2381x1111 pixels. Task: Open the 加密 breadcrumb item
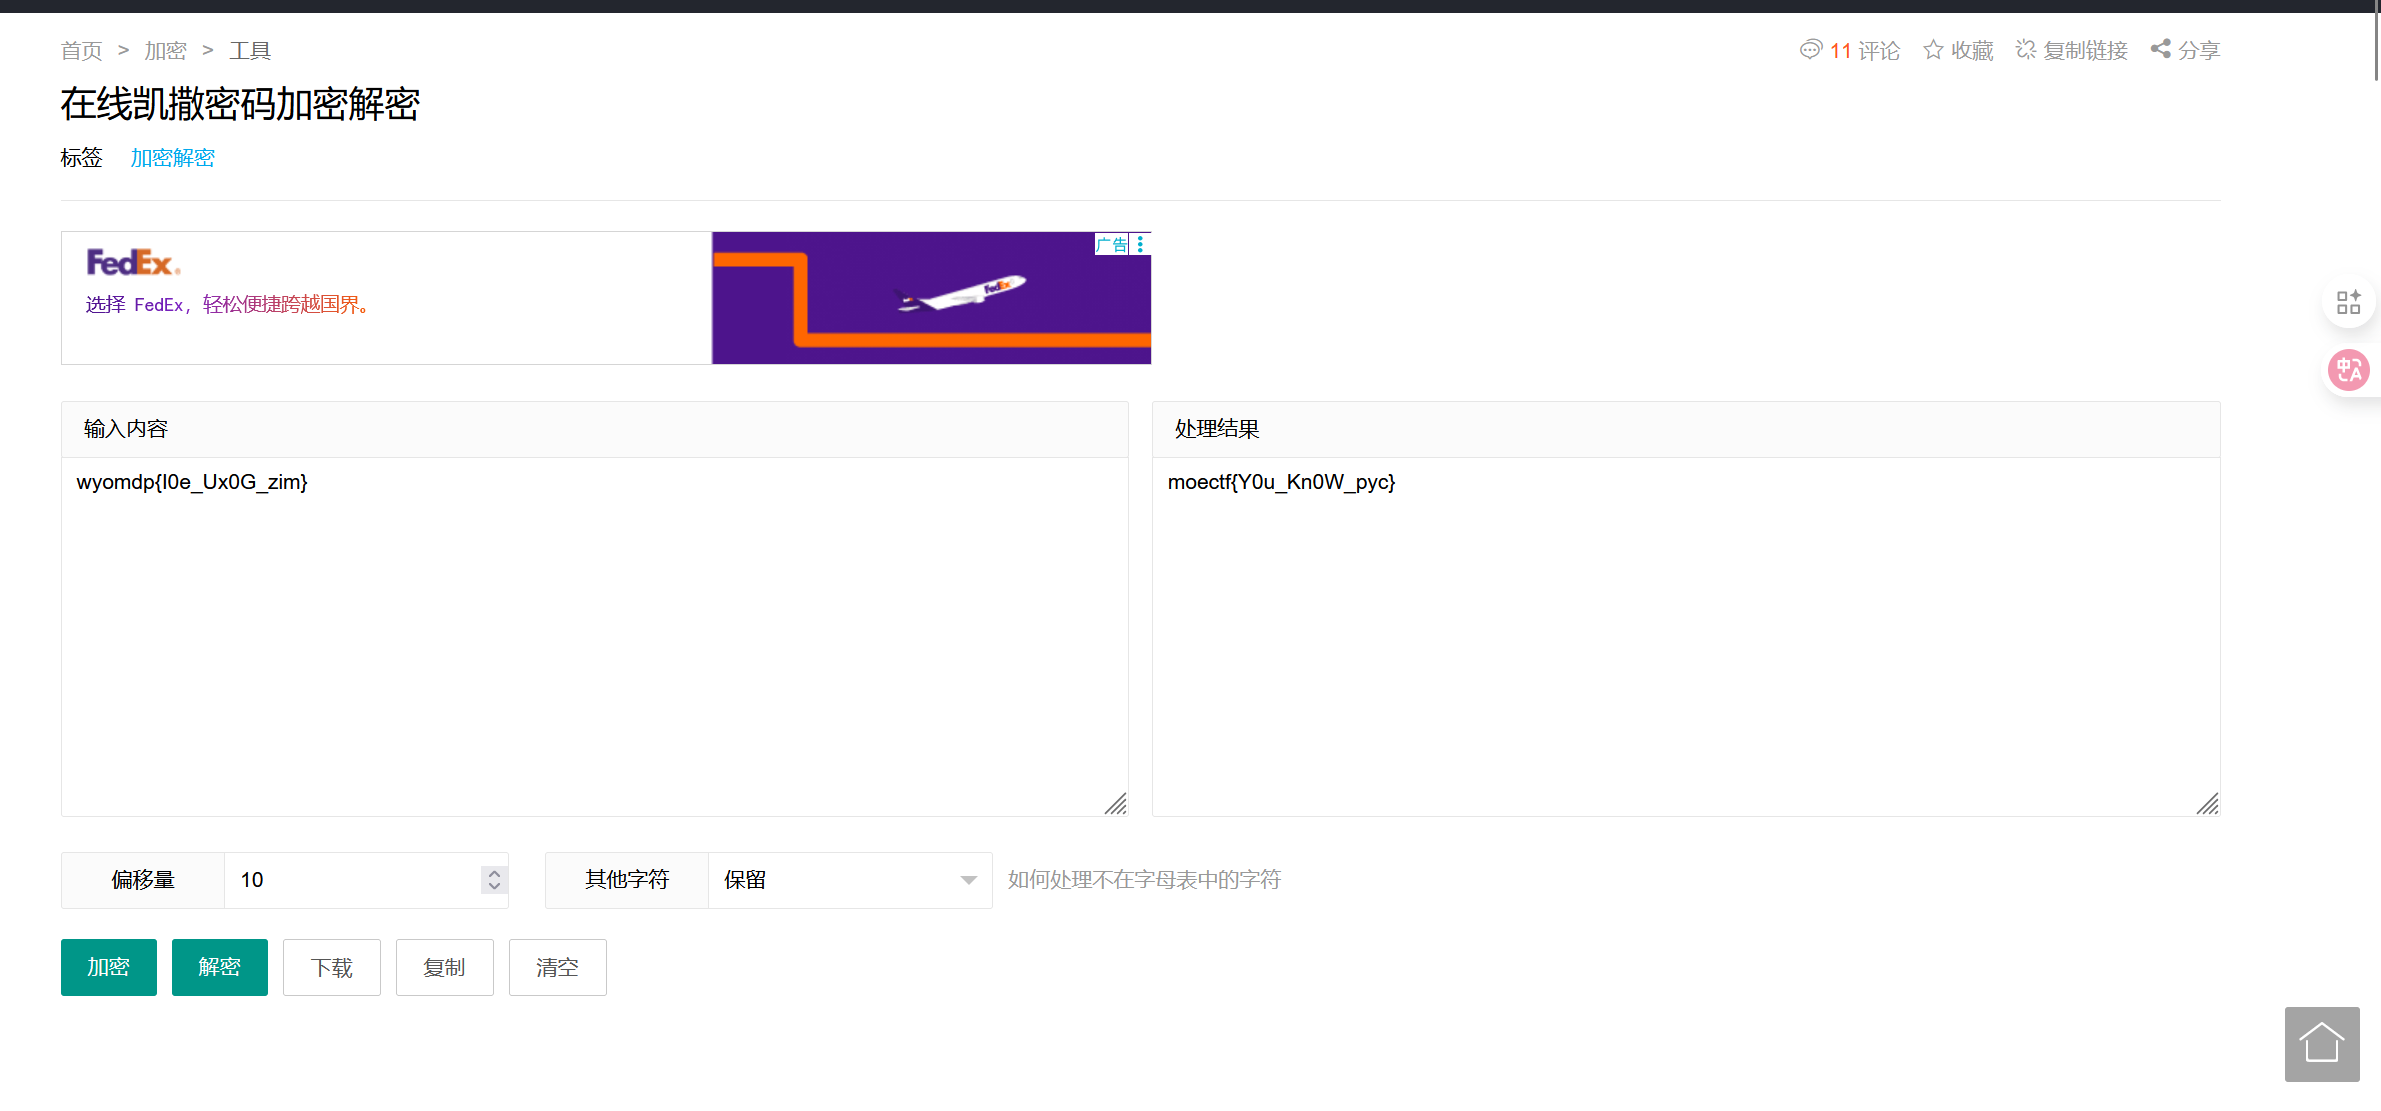point(165,51)
